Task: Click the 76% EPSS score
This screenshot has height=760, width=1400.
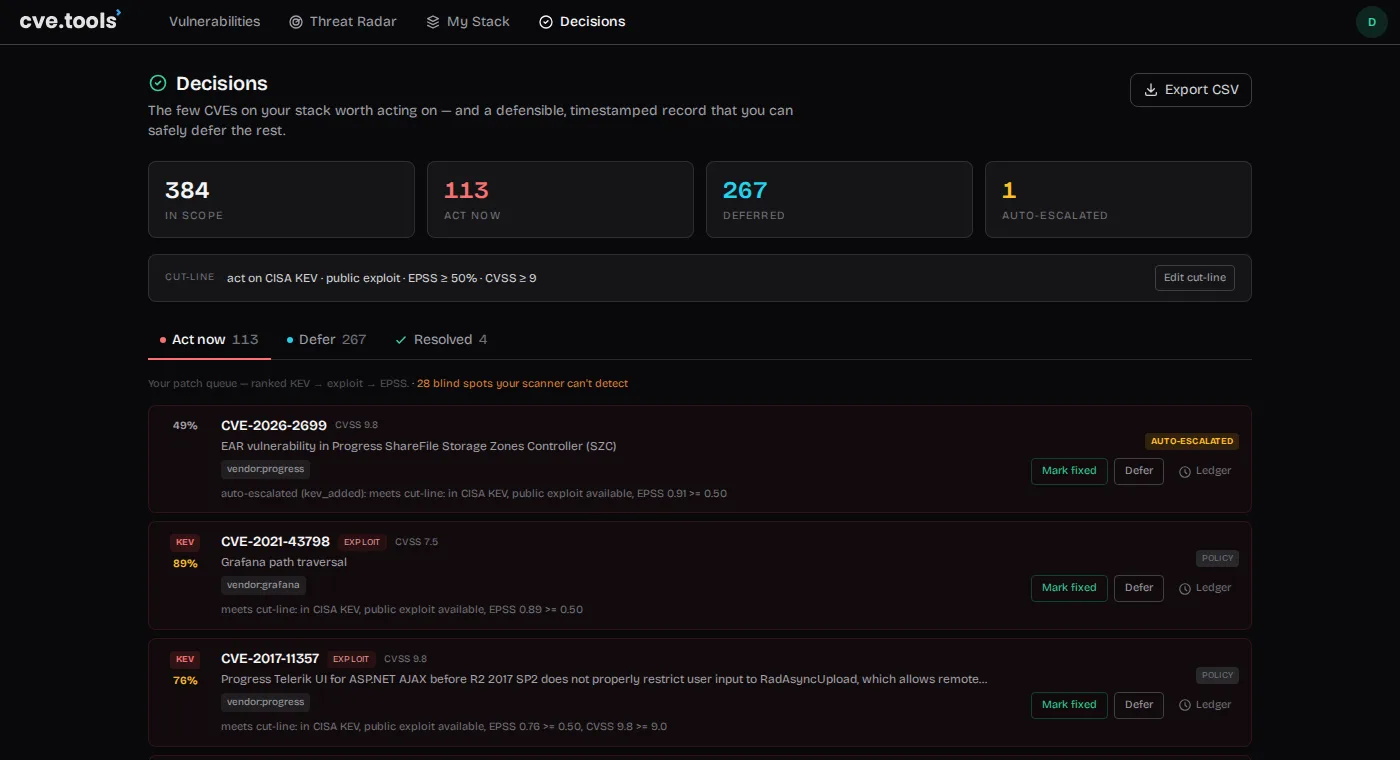Action: coord(185,680)
